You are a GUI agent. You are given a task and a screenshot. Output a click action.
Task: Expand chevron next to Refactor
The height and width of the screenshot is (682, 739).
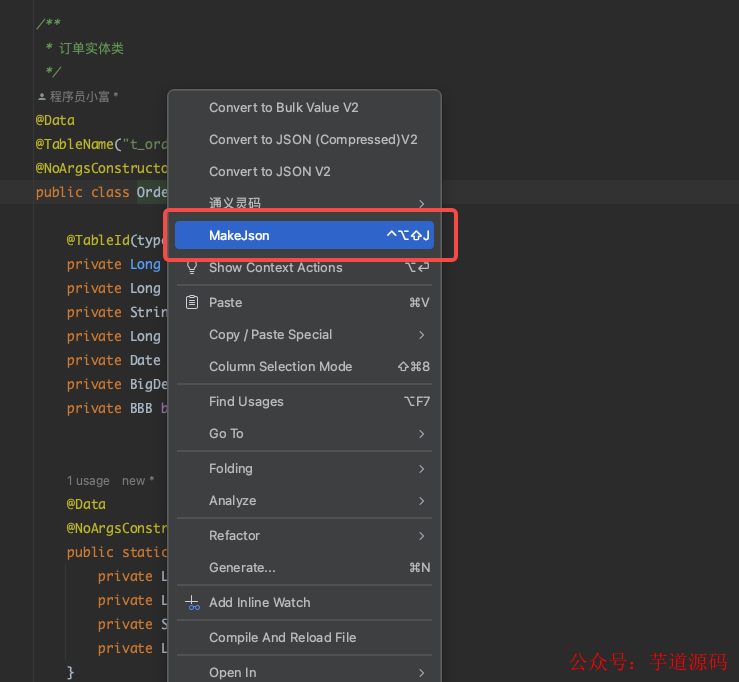422,535
